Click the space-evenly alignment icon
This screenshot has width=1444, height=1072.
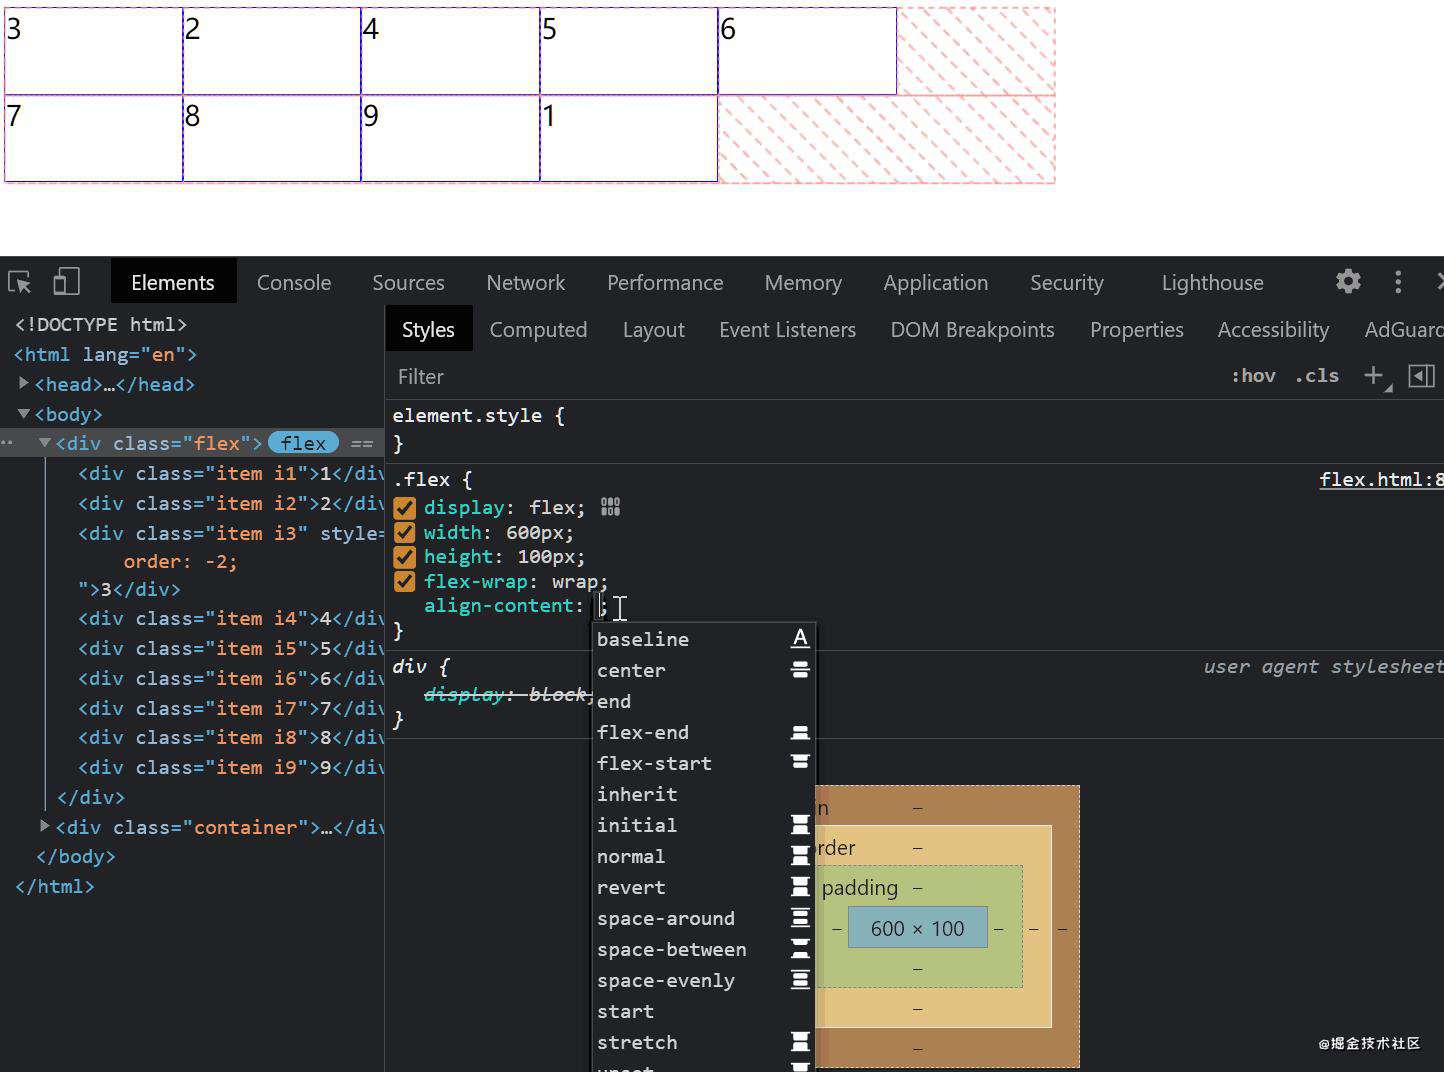click(x=800, y=980)
